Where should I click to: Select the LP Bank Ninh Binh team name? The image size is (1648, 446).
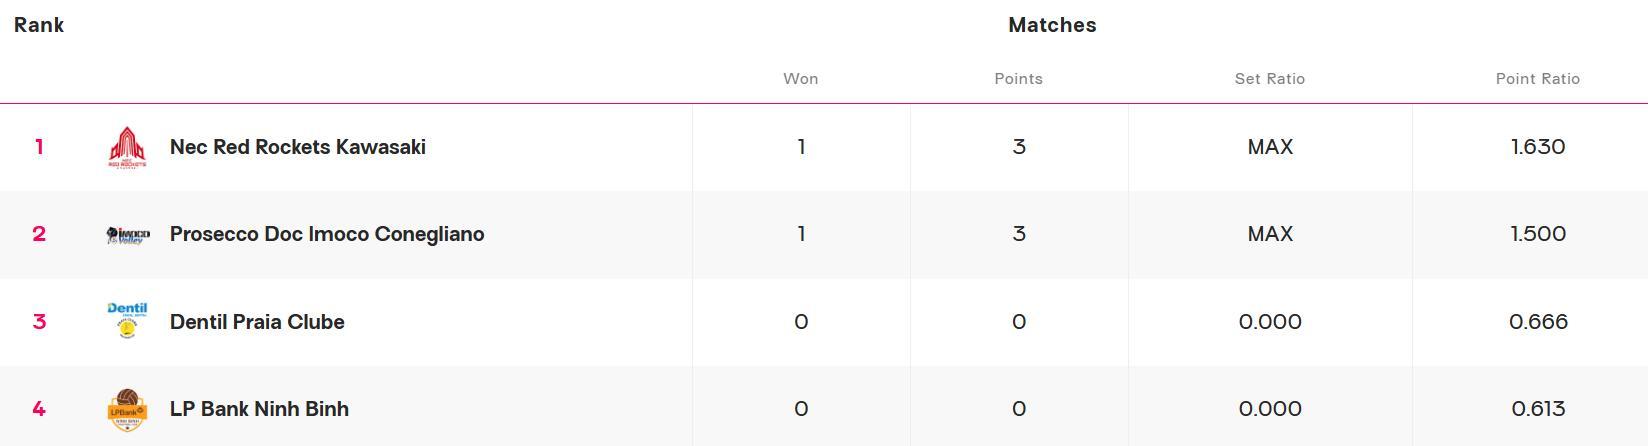(259, 409)
